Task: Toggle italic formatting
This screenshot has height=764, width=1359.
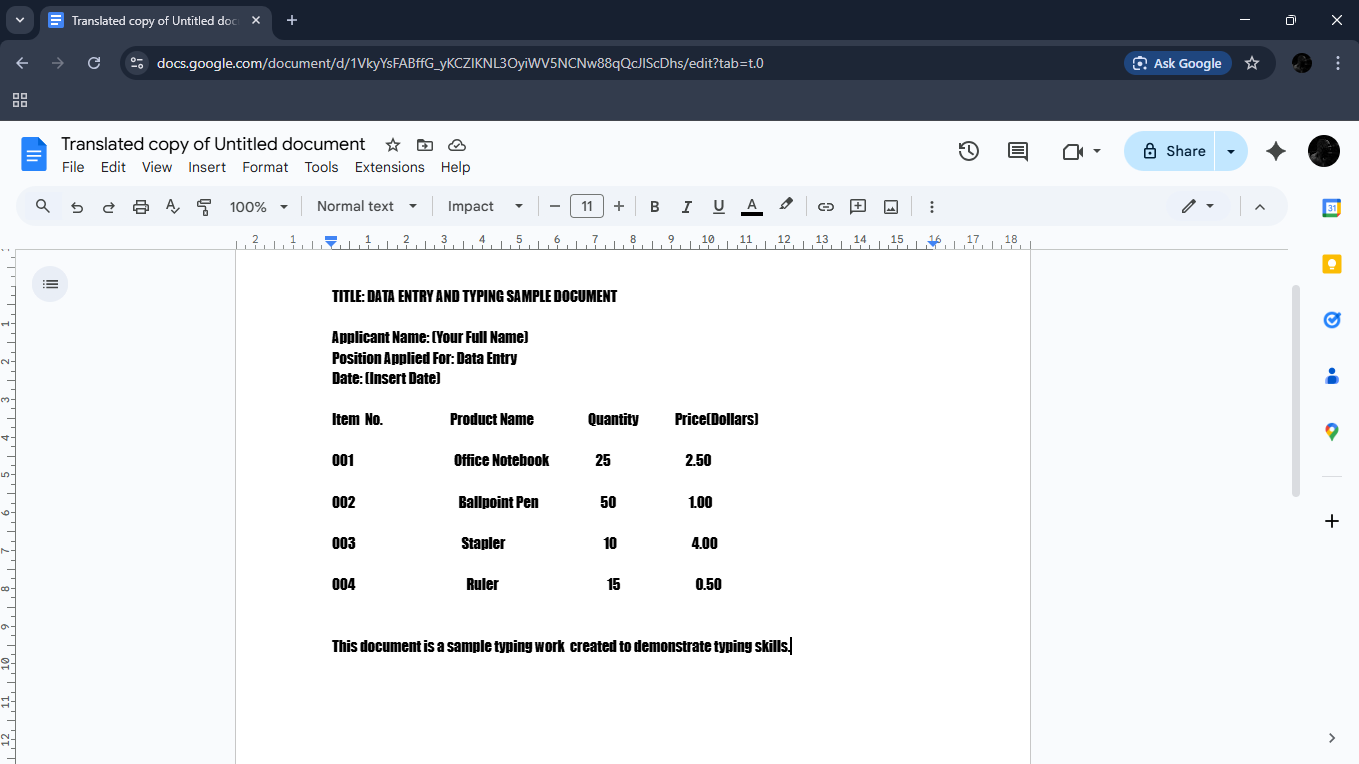Action: [687, 207]
